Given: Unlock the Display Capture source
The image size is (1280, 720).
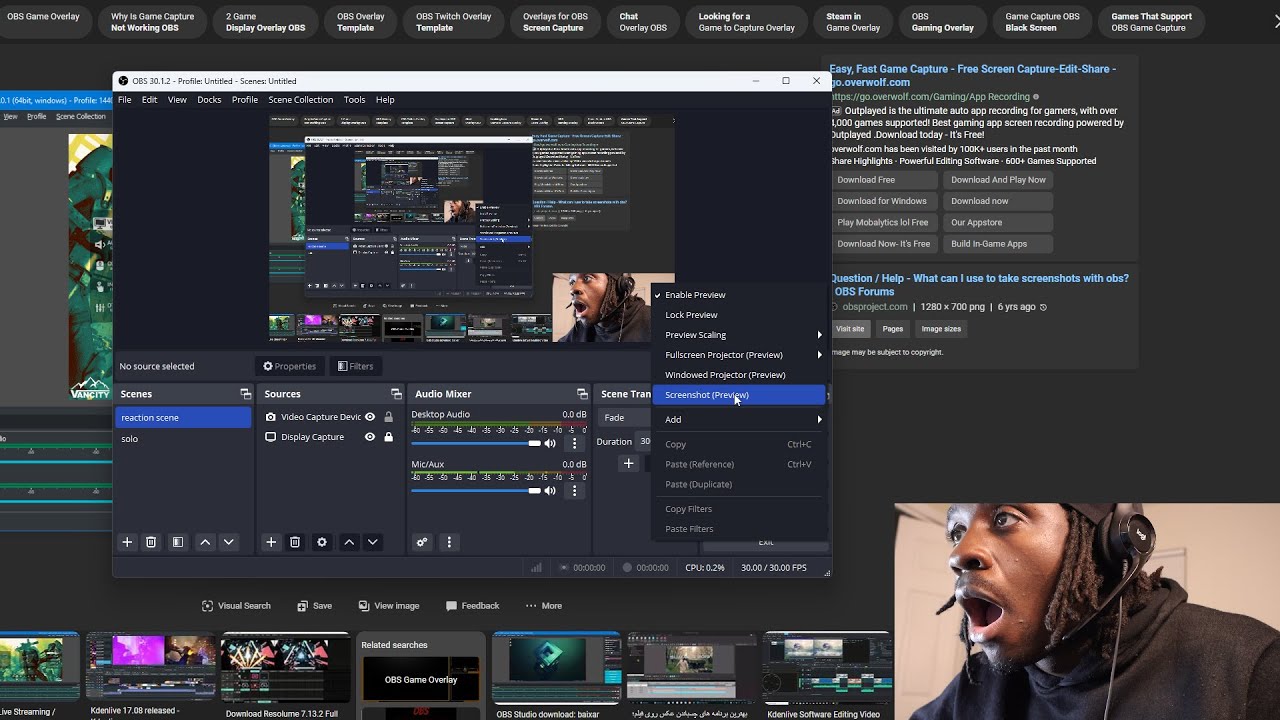Looking at the screenshot, I should pyautogui.click(x=389, y=437).
